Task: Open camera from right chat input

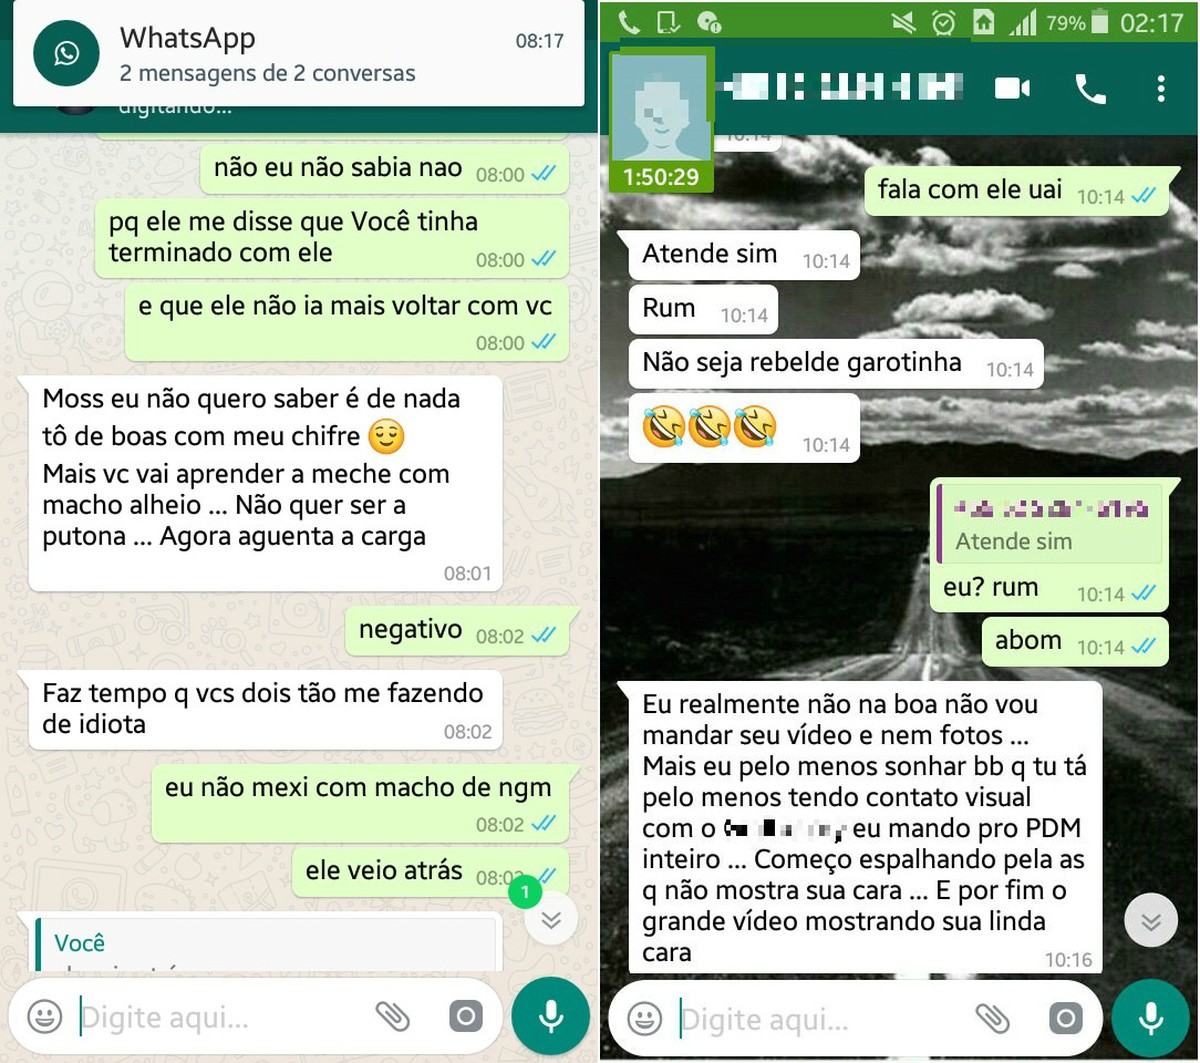Action: click(1066, 1018)
